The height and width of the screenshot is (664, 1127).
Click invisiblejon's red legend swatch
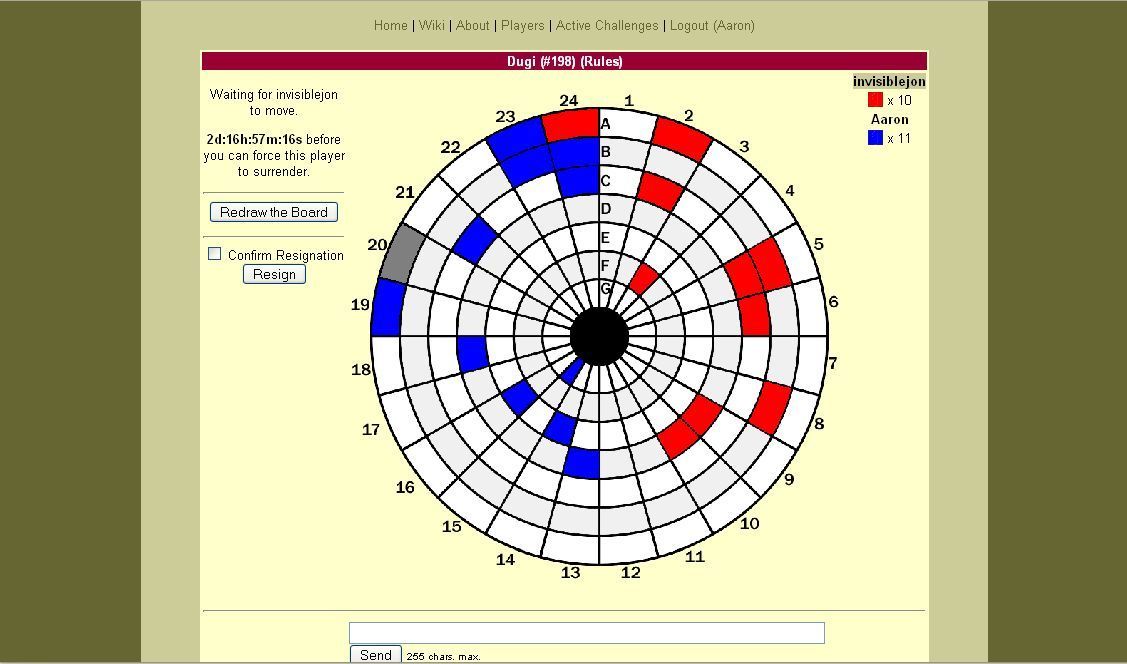pyautogui.click(x=875, y=100)
